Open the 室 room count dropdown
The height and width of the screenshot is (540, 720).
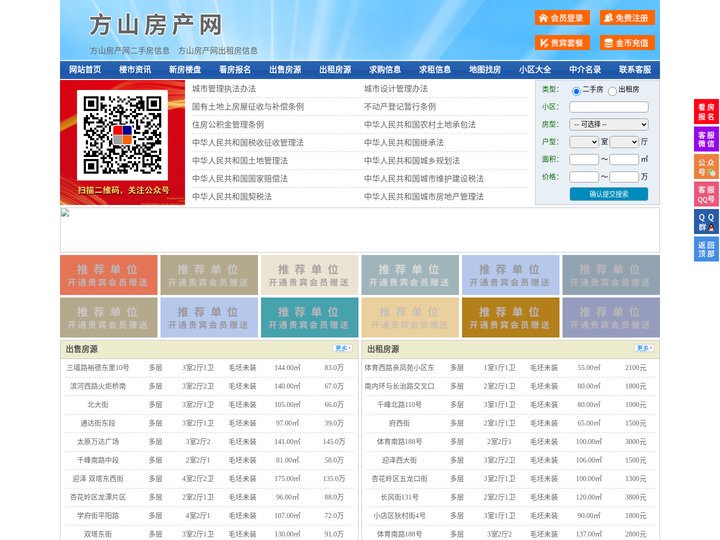[x=584, y=142]
